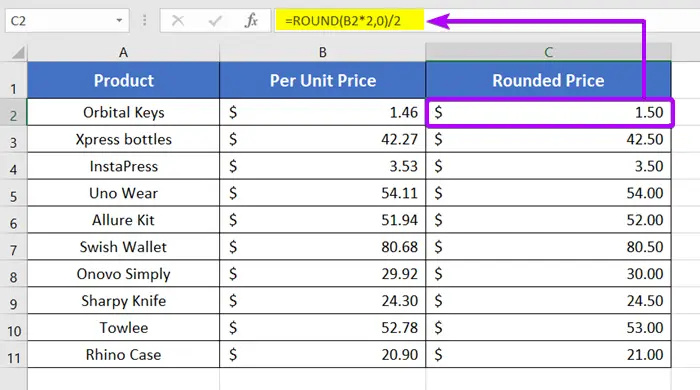
Task: Click the Allure Kit cell
Action: 123,220
